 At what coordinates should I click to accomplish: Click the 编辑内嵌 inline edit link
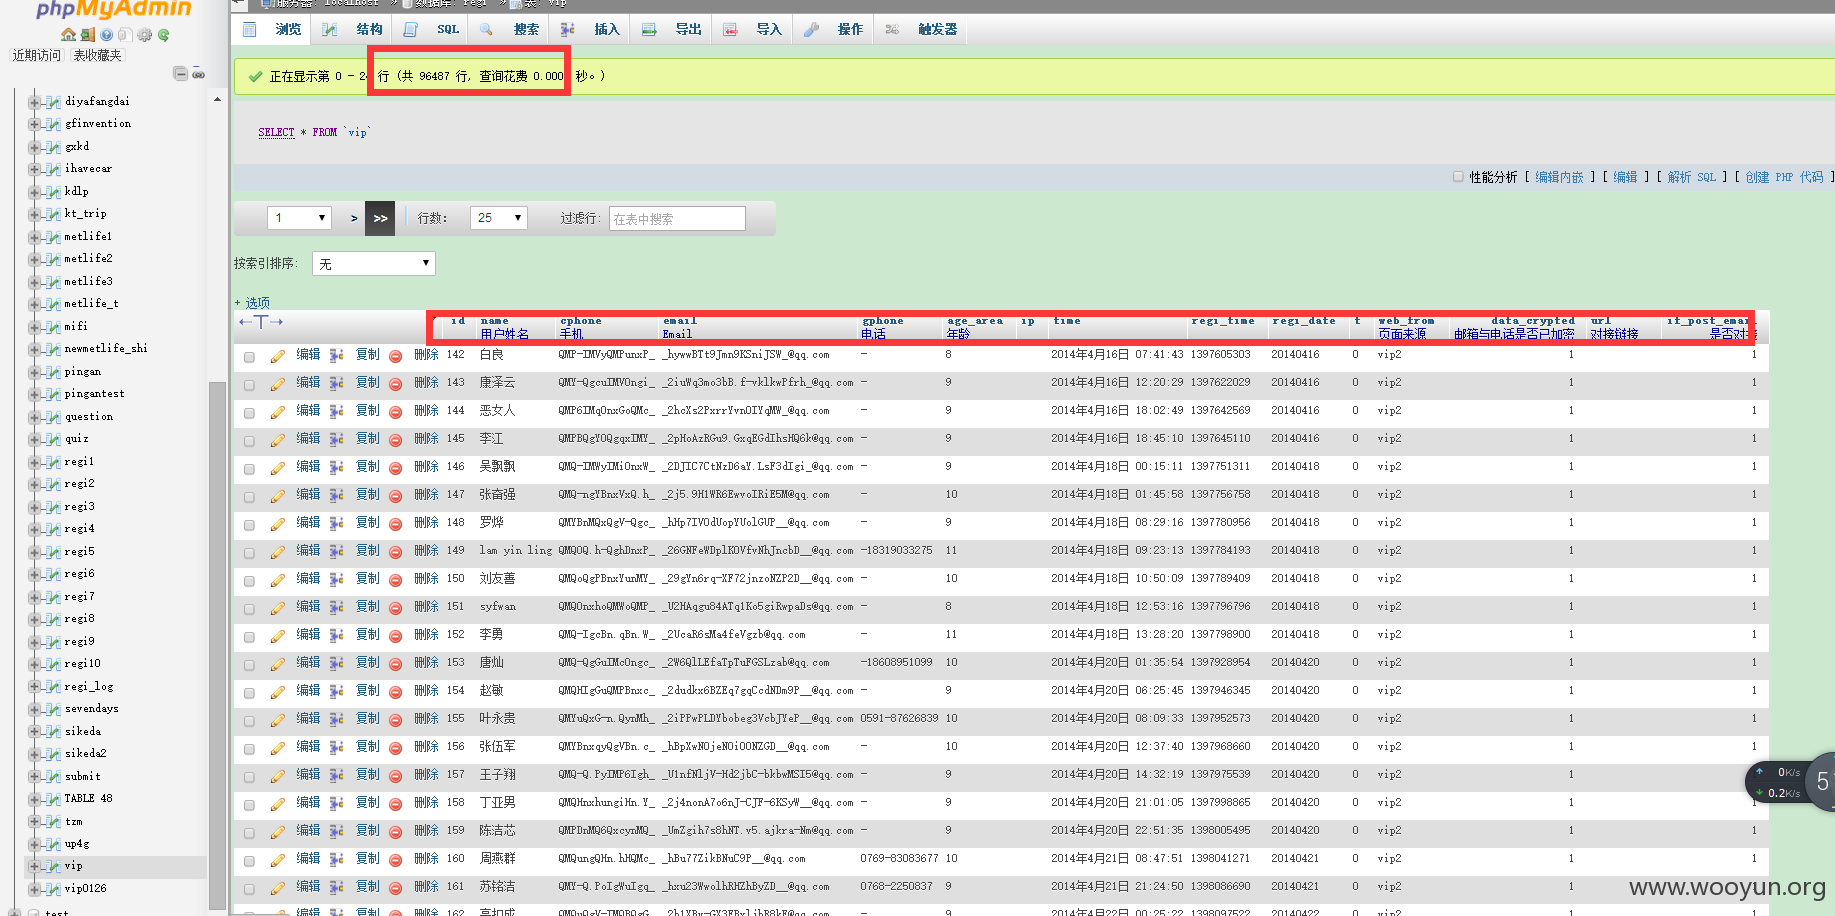(1559, 177)
